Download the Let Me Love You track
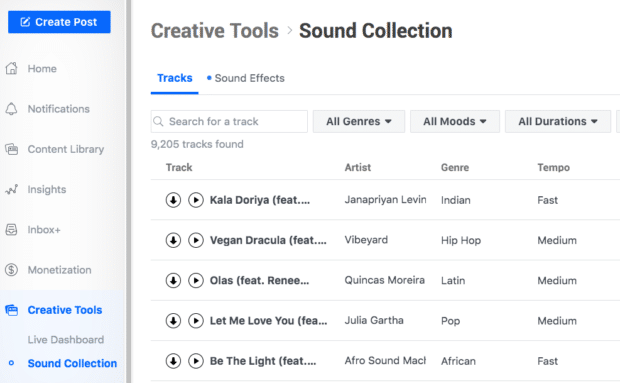 tap(173, 321)
